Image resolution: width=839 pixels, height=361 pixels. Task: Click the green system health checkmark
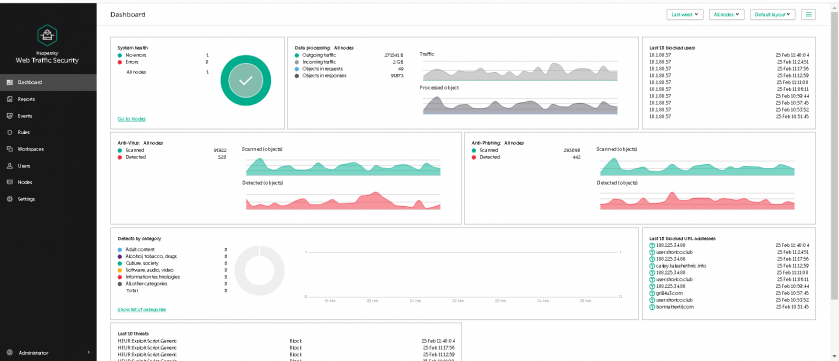(246, 81)
